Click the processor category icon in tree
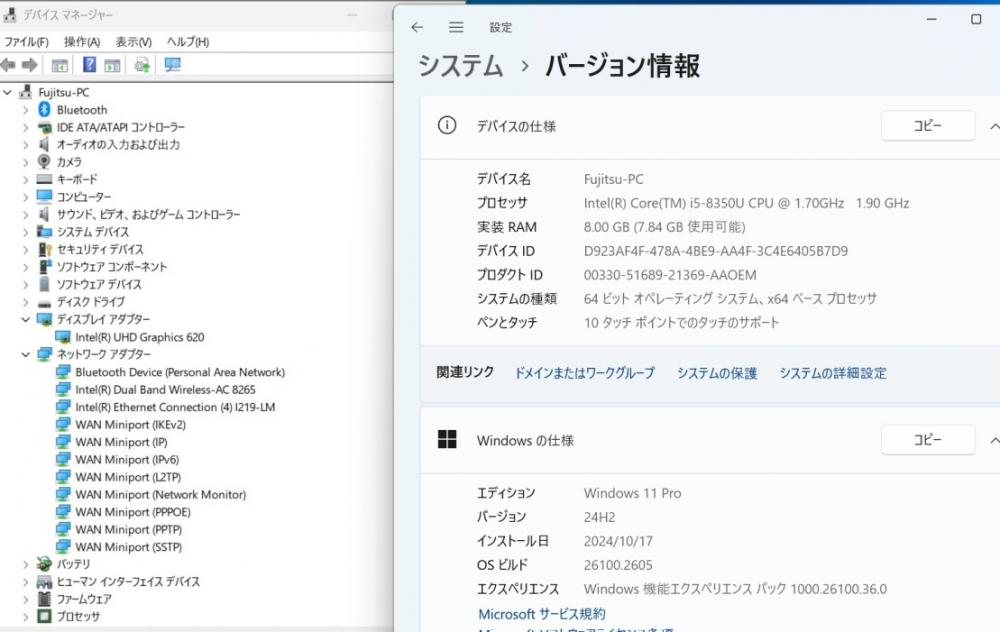 (44, 616)
